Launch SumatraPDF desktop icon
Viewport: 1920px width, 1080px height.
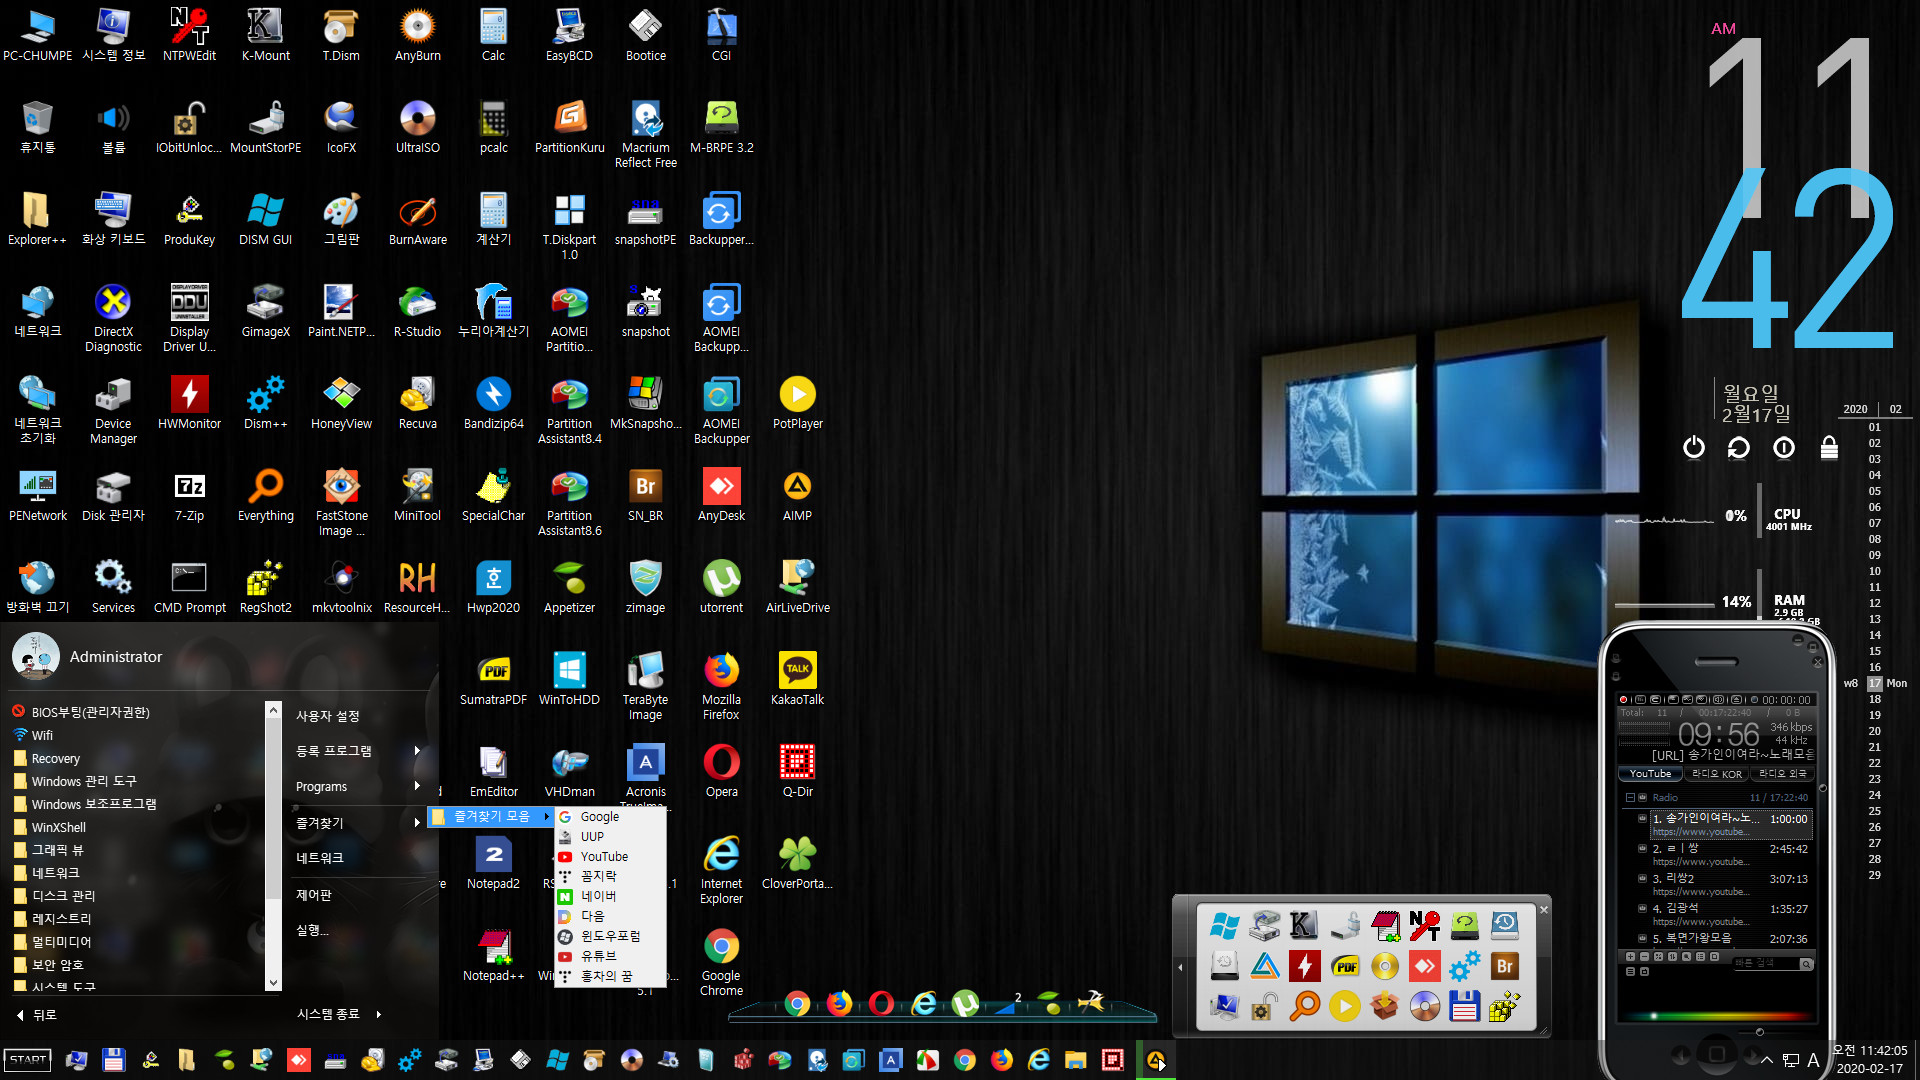pos(493,678)
